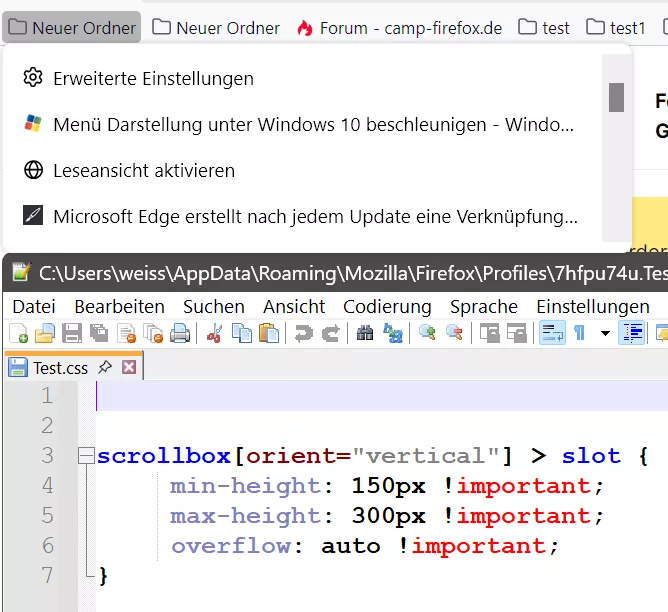Open the Forum - camp-firefox.de bookmark
Image resolution: width=668 pixels, height=612 pixels.
coord(399,28)
